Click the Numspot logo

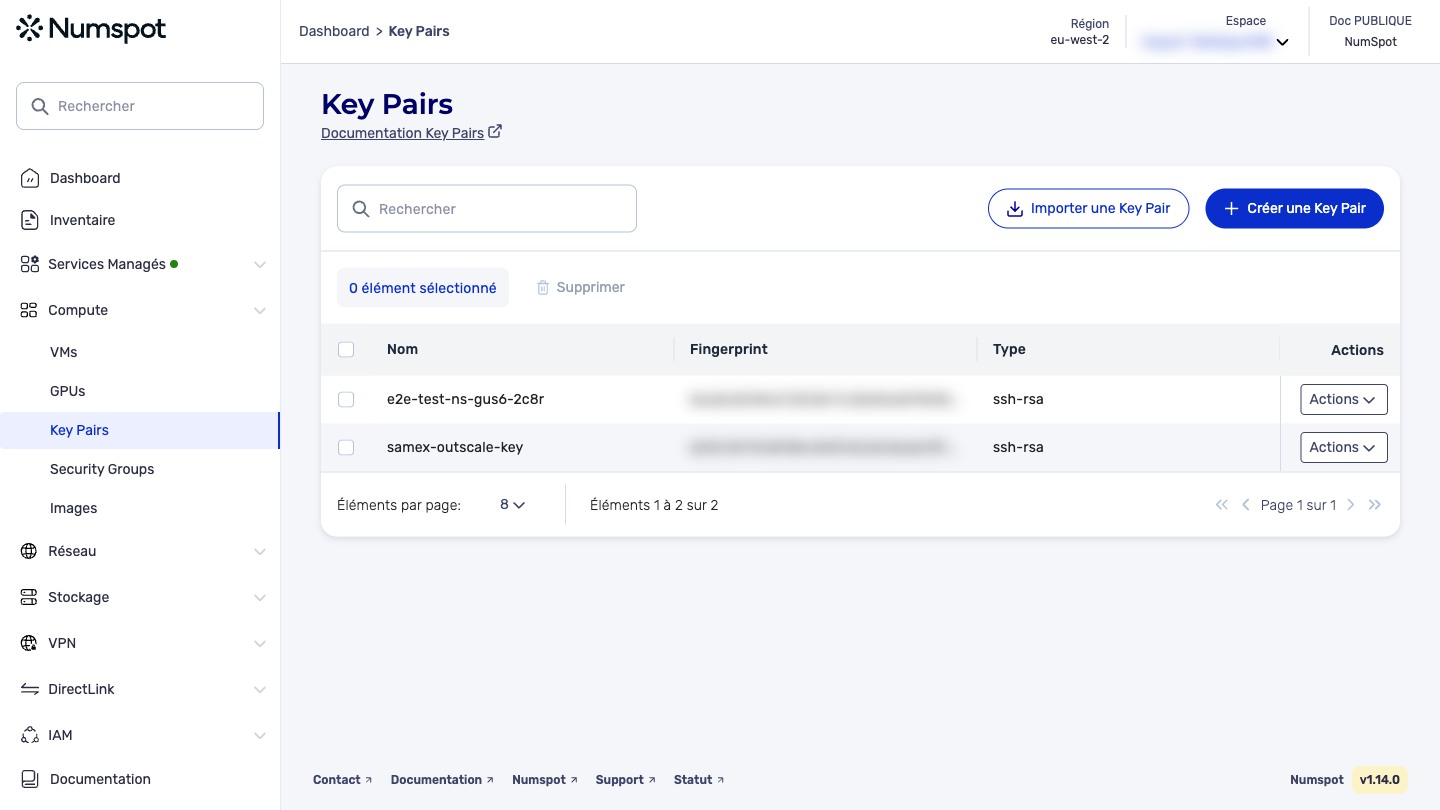92,29
